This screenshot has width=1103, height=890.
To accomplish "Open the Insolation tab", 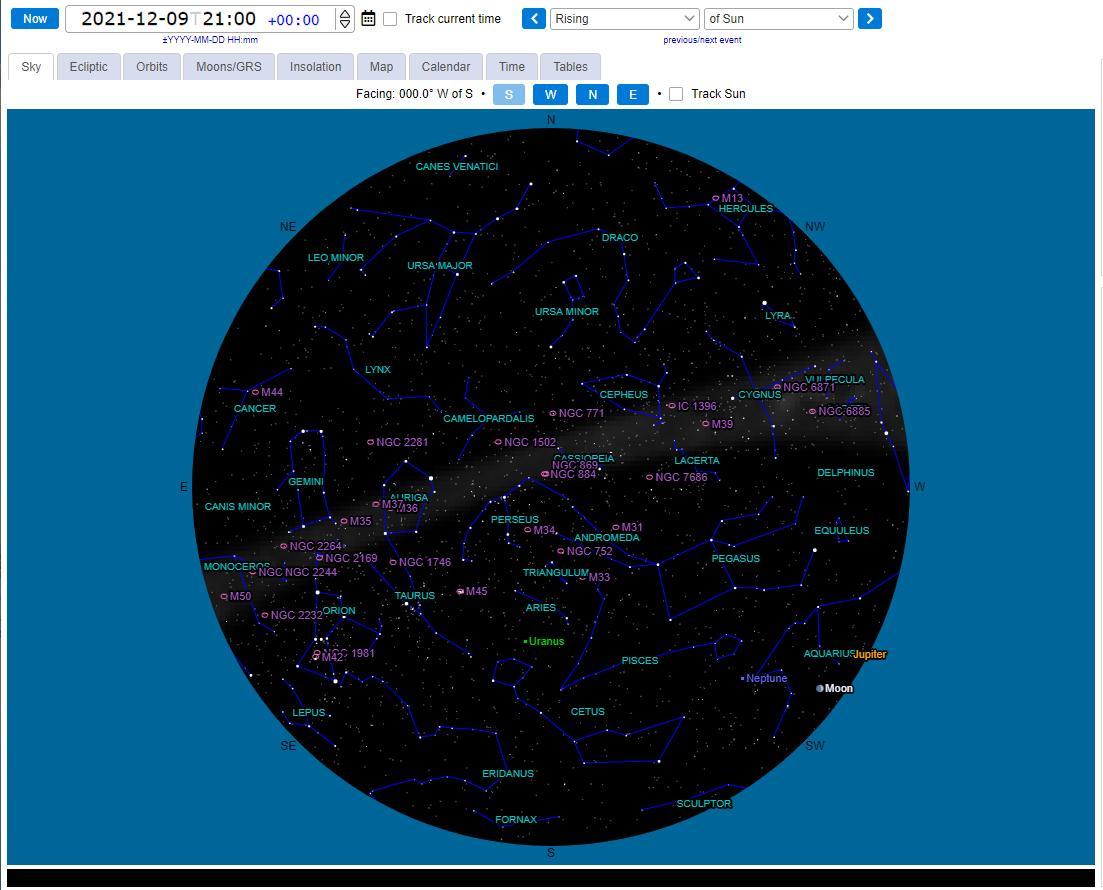I will pos(315,67).
